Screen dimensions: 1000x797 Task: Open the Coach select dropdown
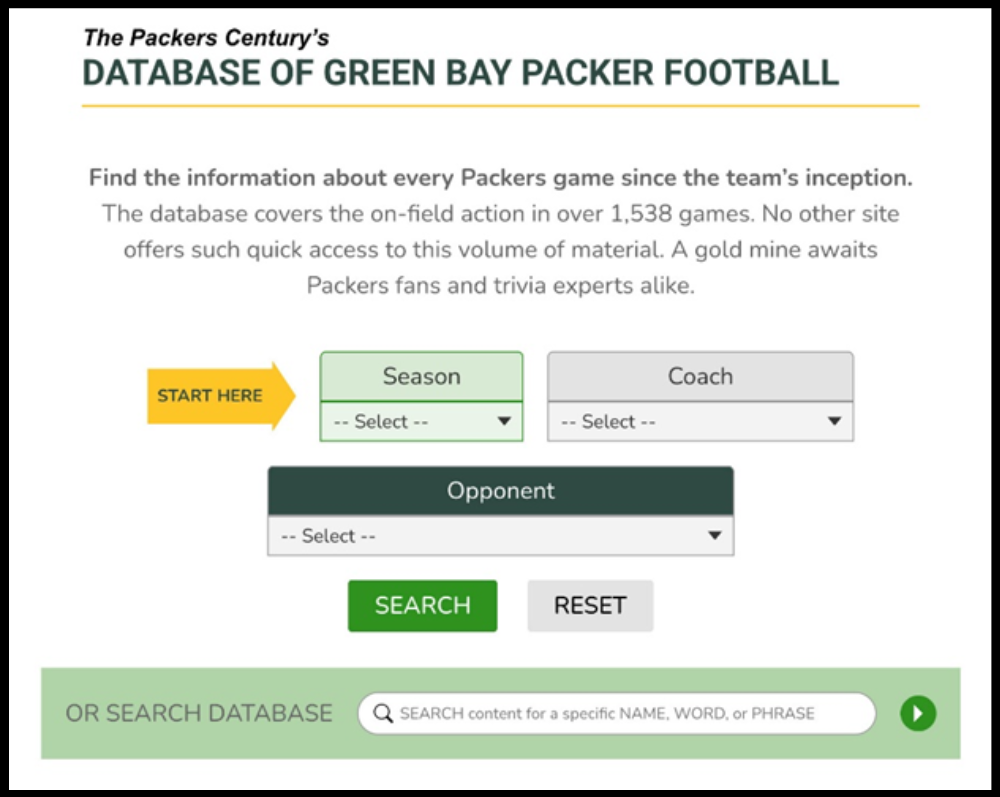coord(700,421)
